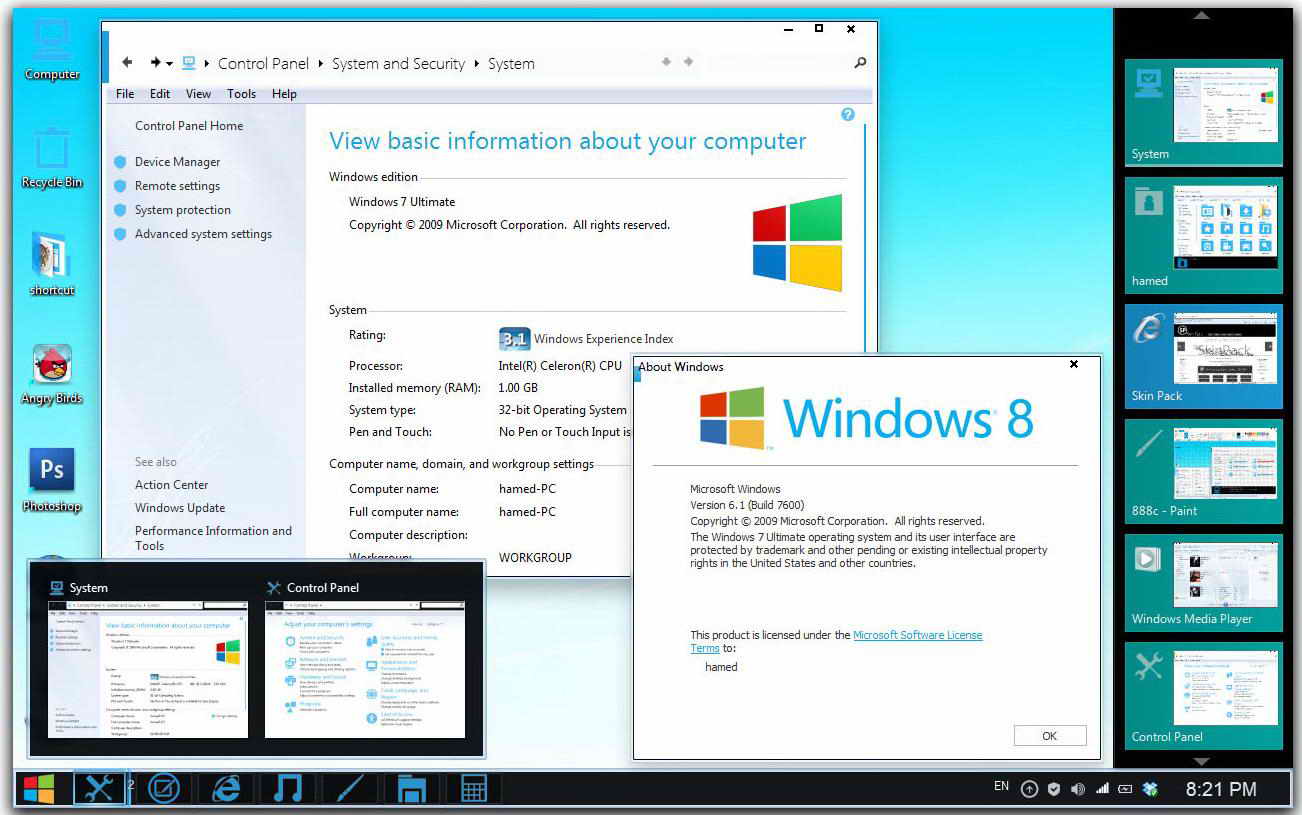1302x815 pixels.
Task: Switch to Windows Media Player sidebar thumbnail
Action: [1203, 583]
